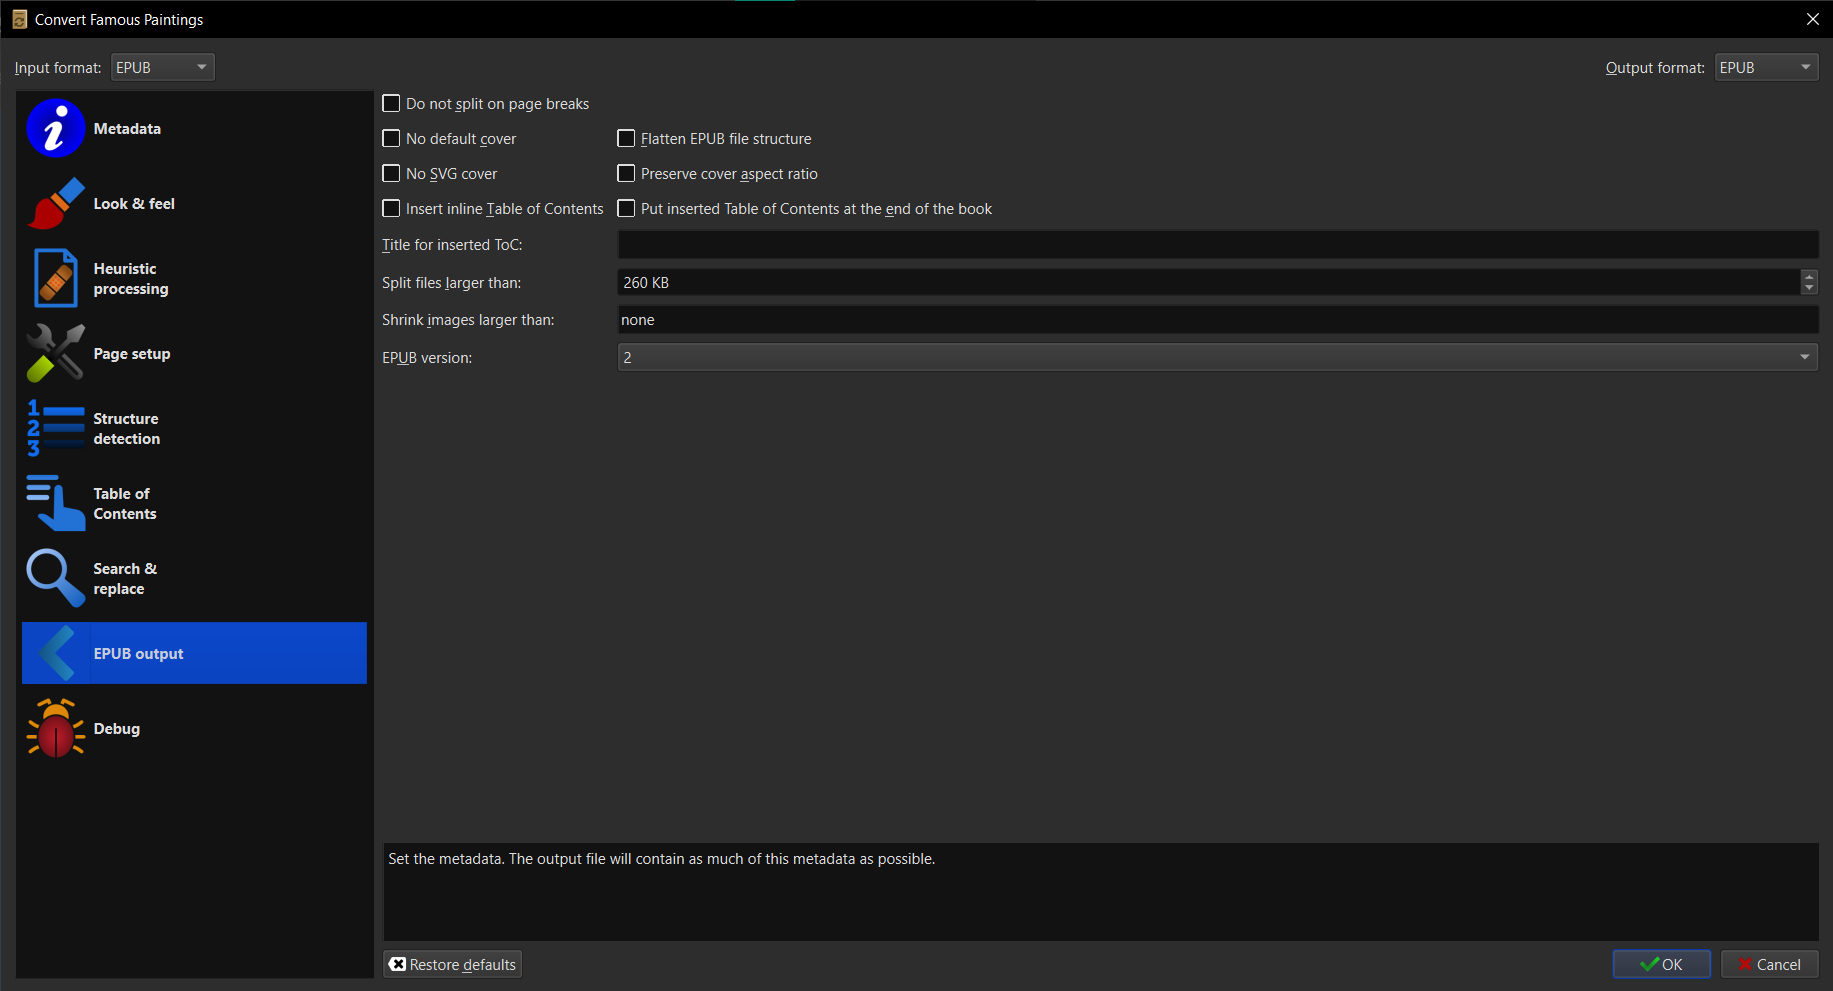
Task: Increase Split files larger than value
Action: [1809, 276]
